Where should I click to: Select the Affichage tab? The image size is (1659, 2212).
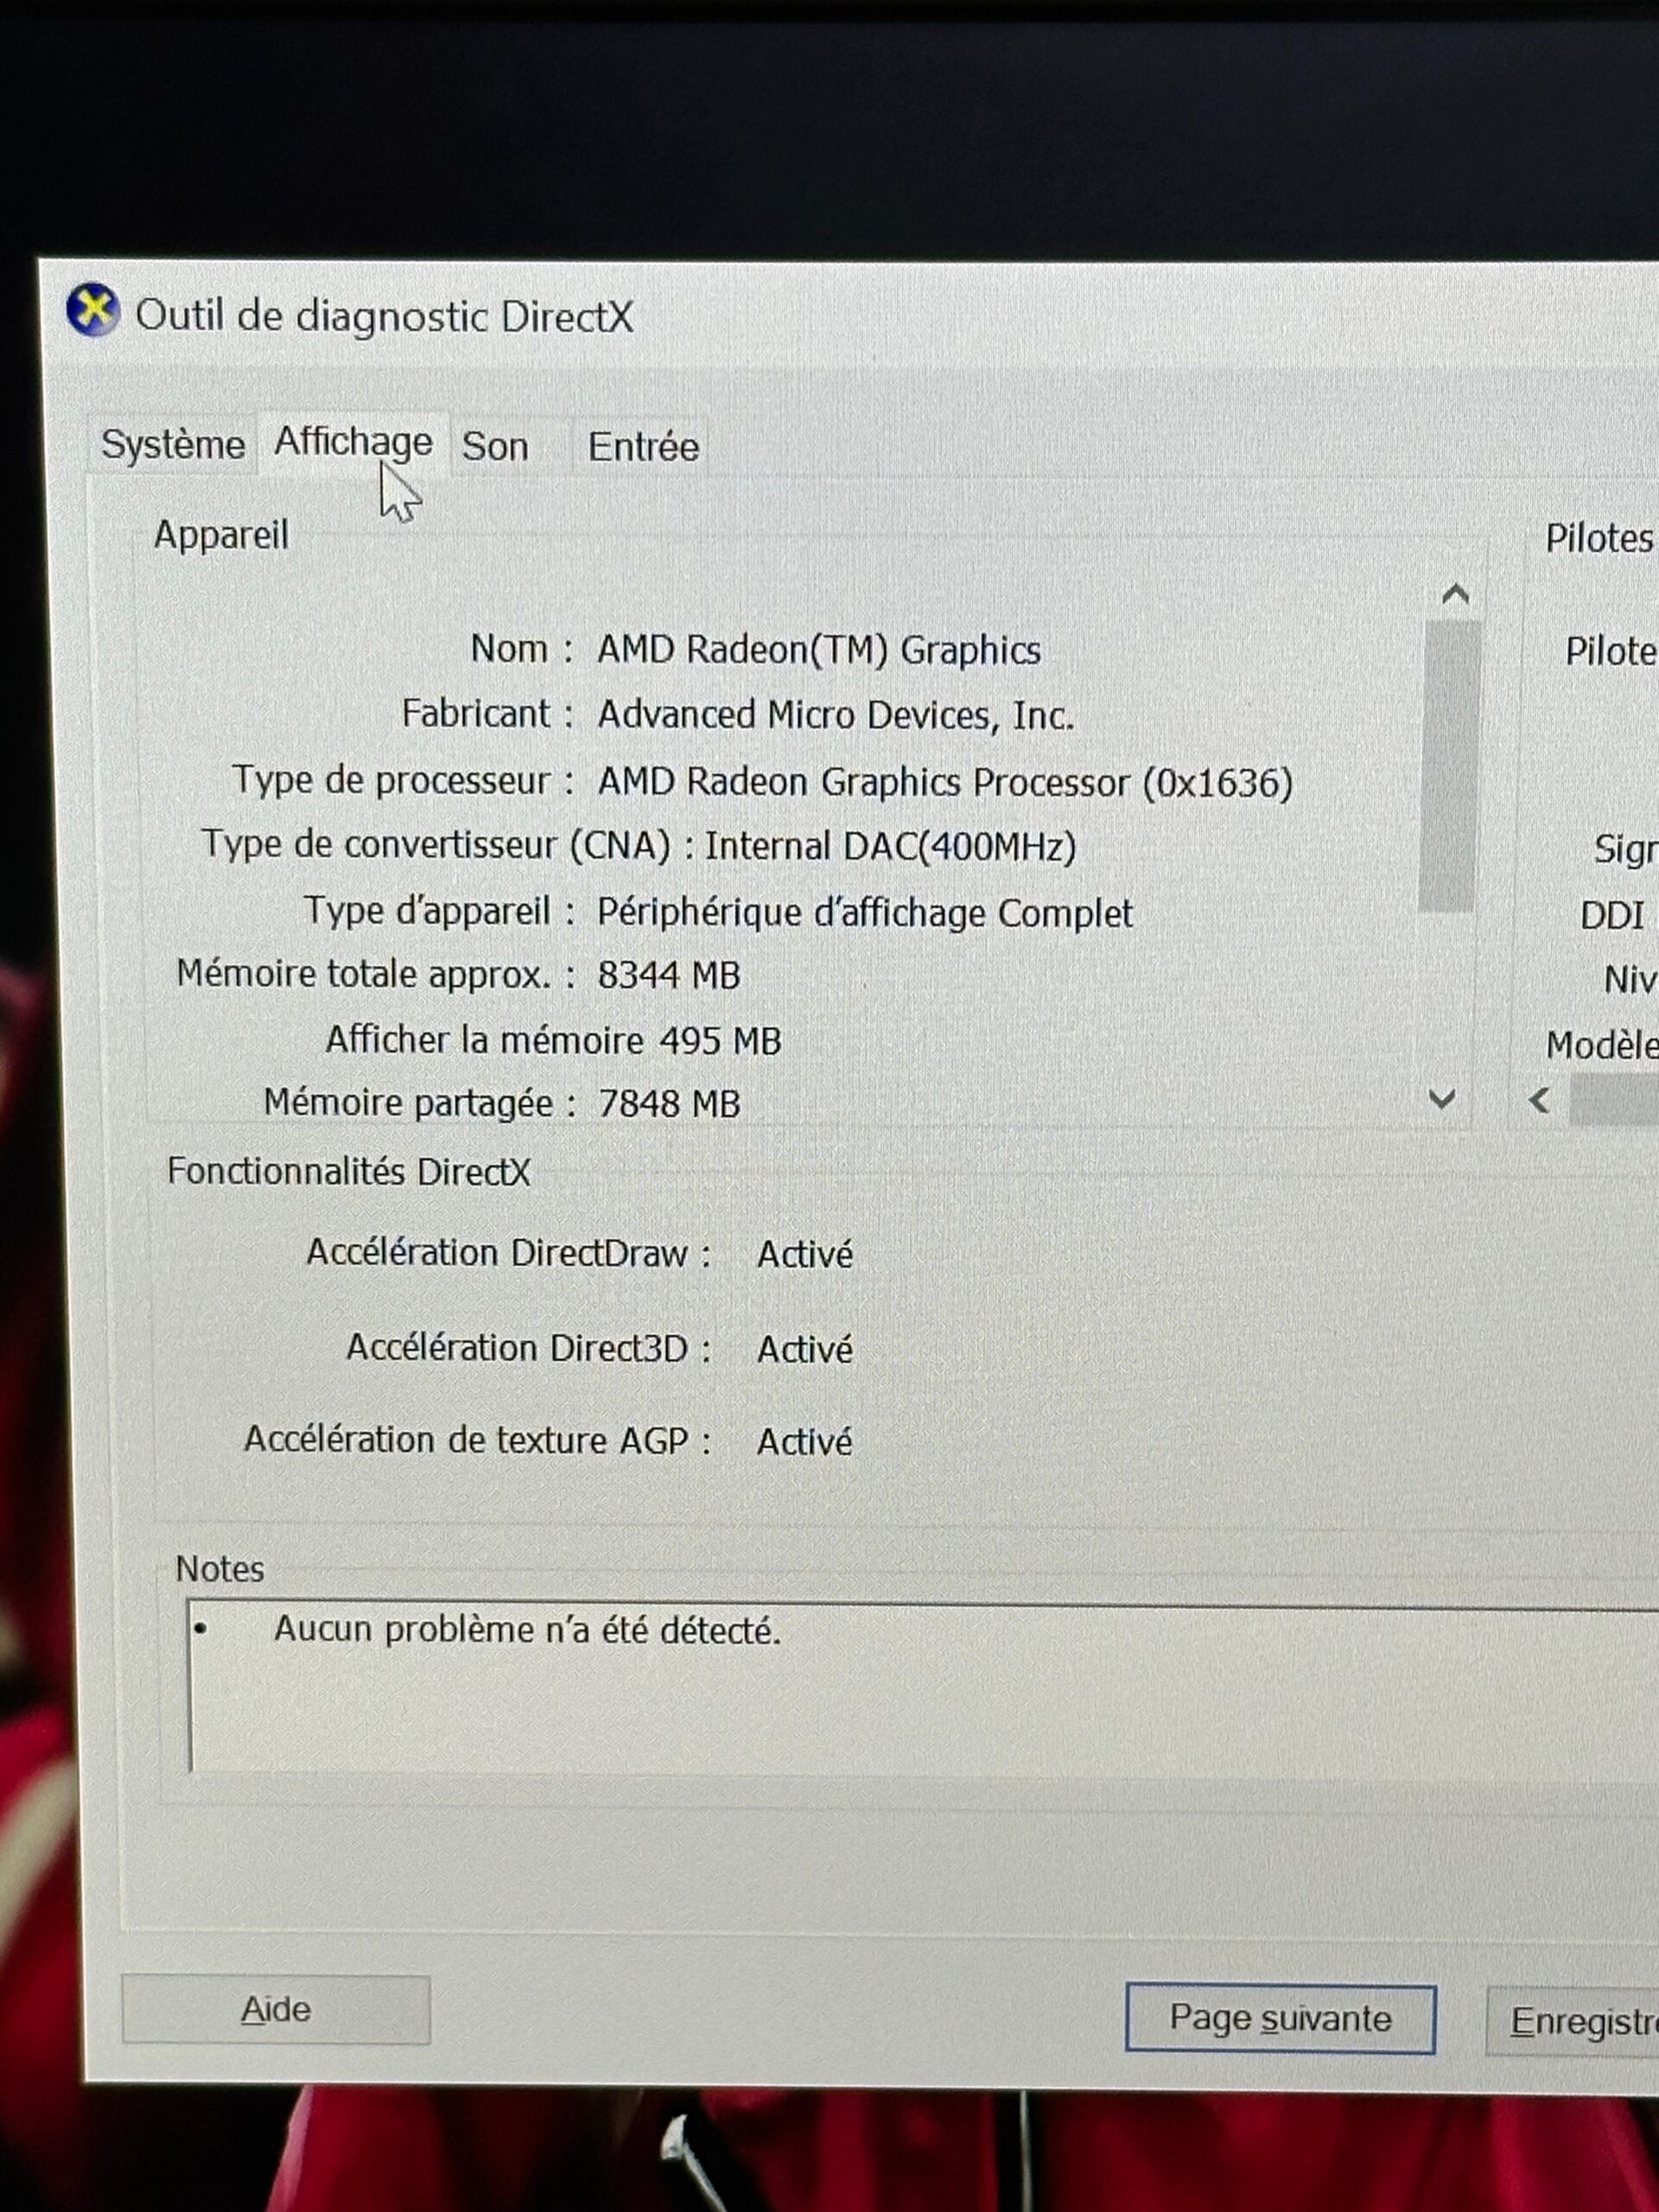[x=353, y=442]
